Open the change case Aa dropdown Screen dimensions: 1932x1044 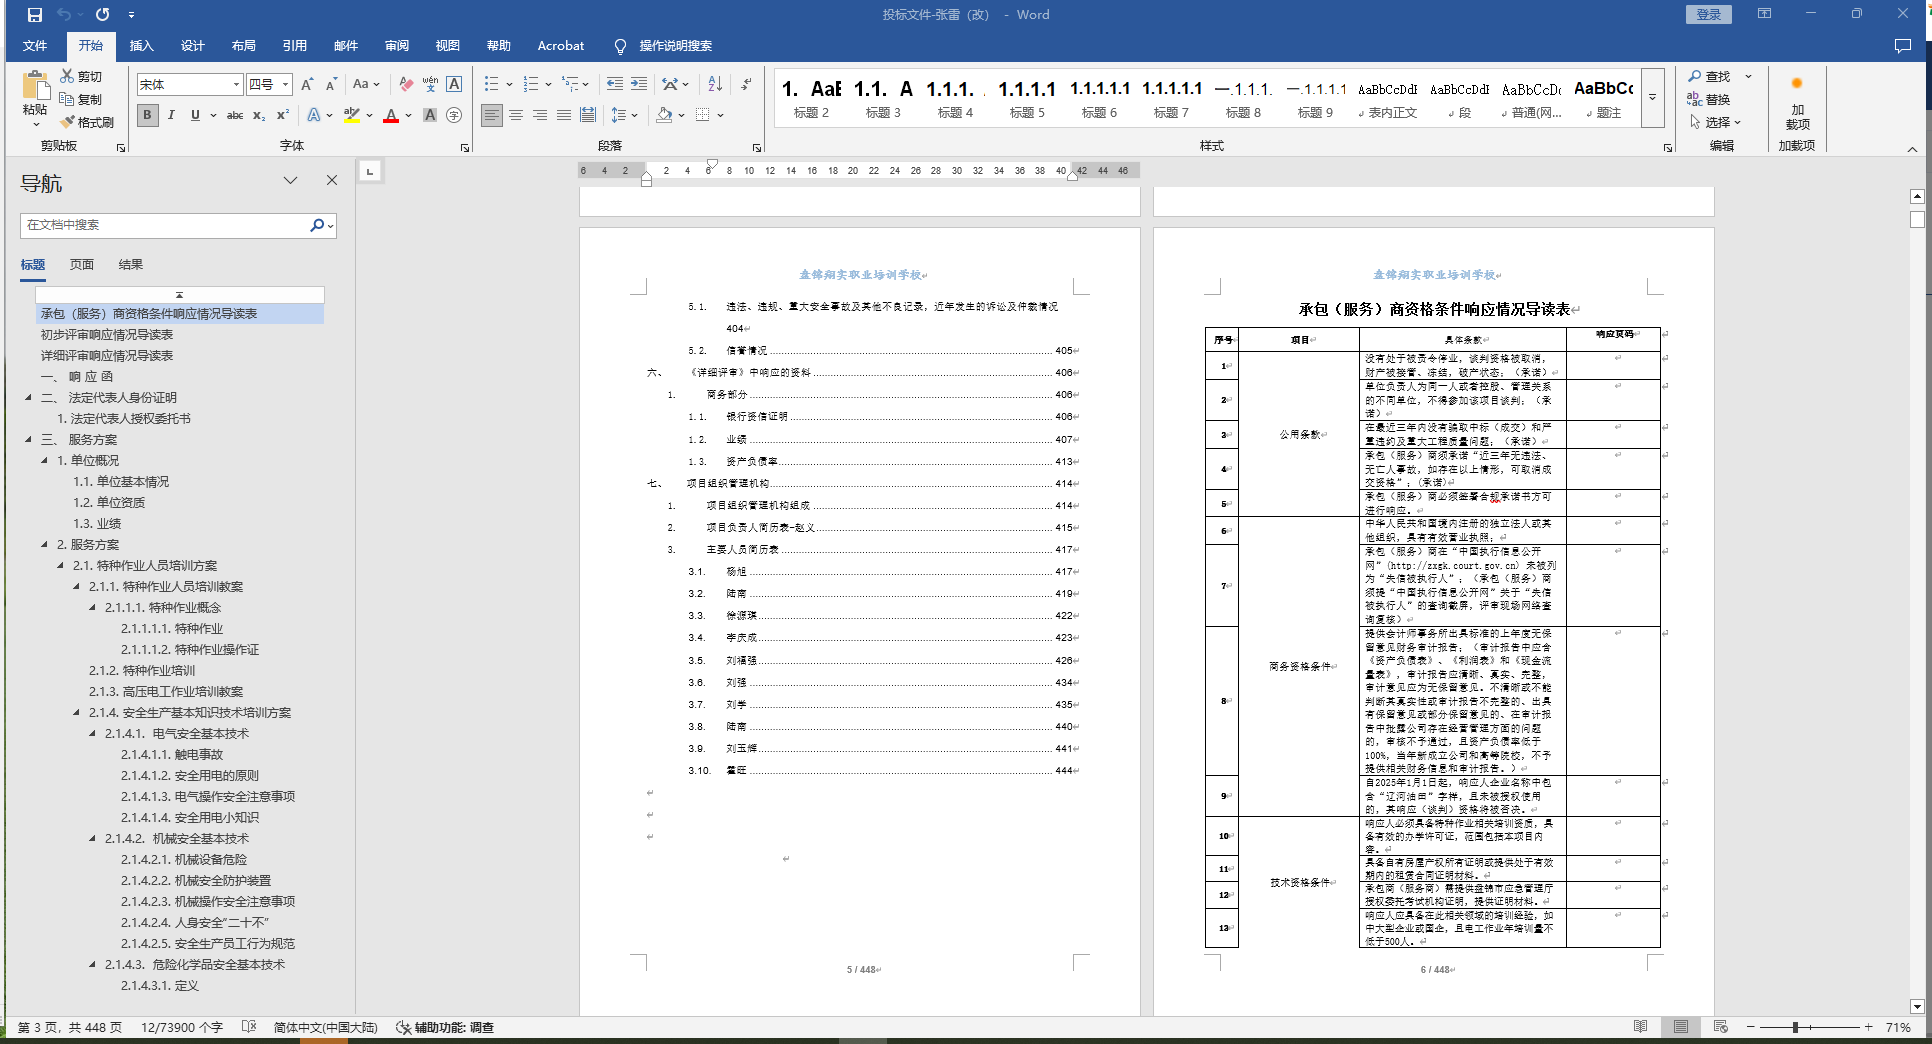click(366, 85)
